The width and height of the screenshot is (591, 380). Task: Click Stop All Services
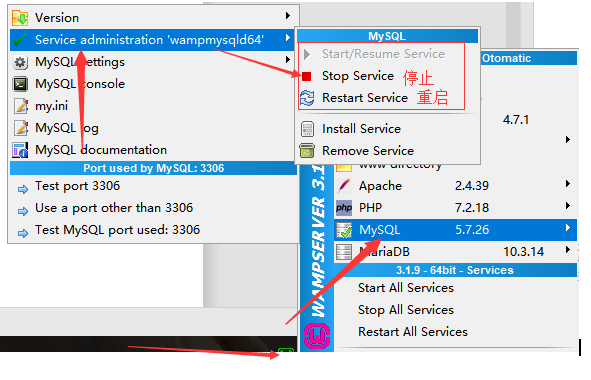pos(406,310)
